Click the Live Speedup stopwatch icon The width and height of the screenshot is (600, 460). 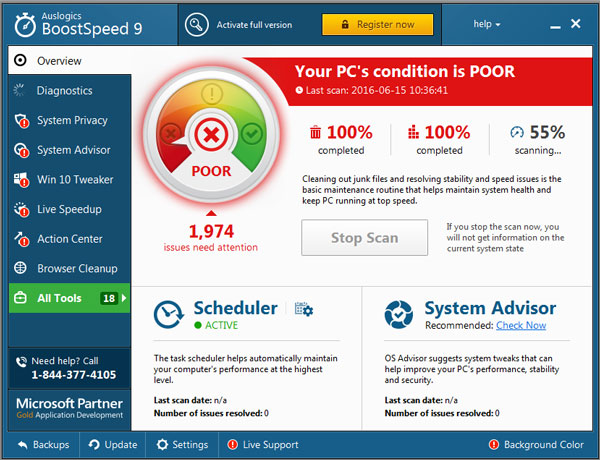(x=21, y=209)
